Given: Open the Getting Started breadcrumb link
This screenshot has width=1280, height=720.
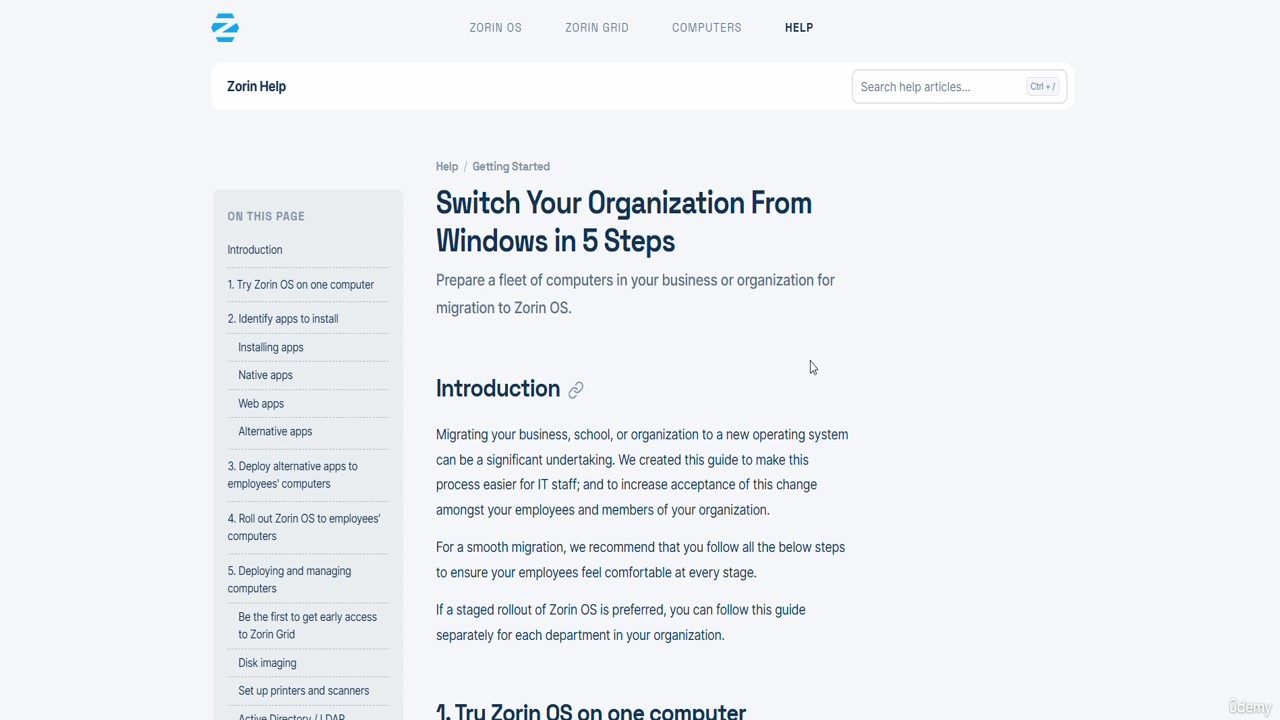Looking at the screenshot, I should click(511, 167).
